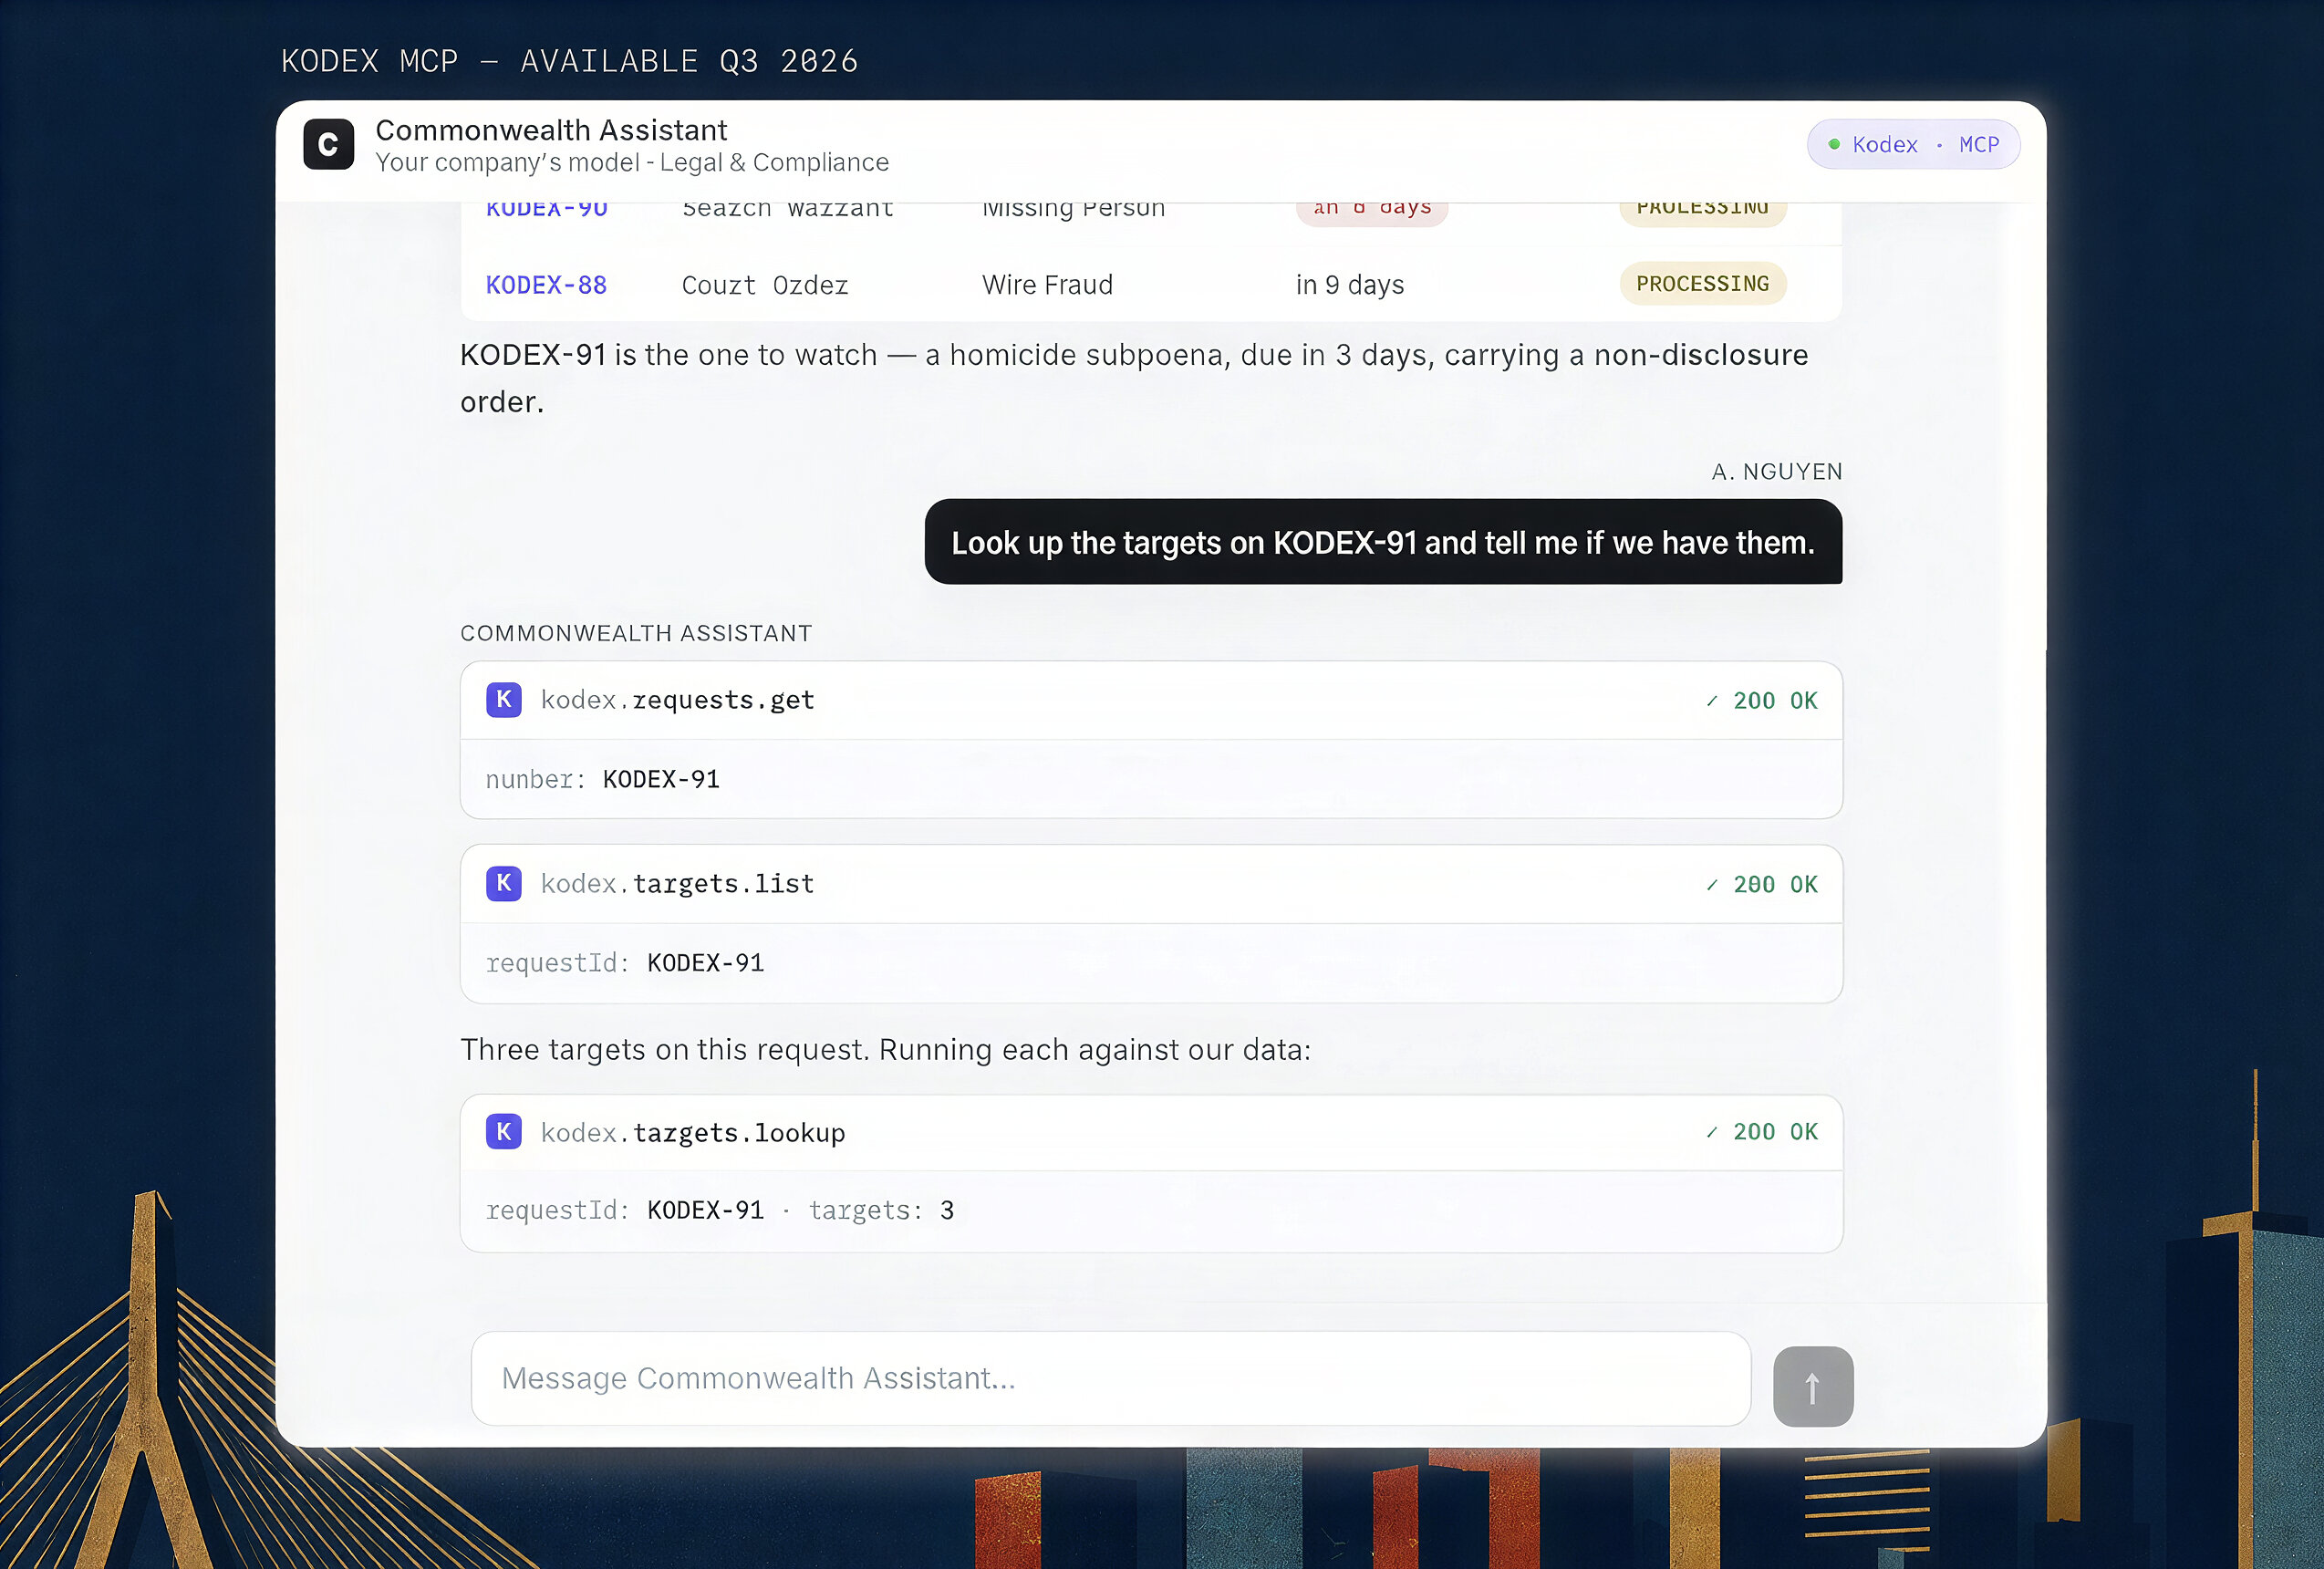
Task: Click the targets: 3 parameter value
Action: pyautogui.click(x=946, y=1211)
